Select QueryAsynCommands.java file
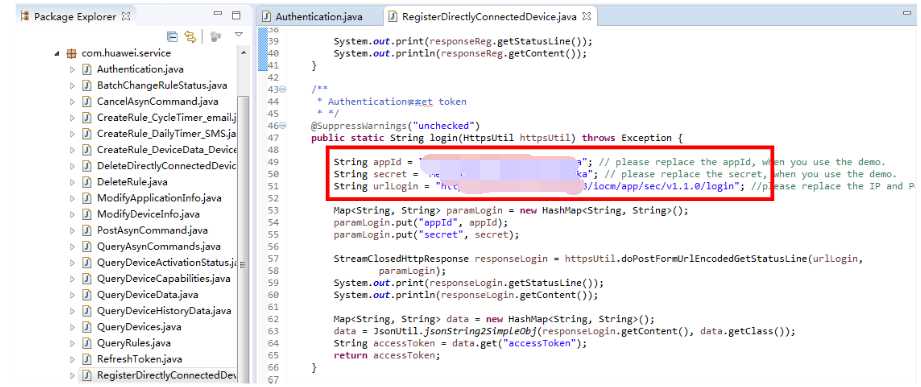The image size is (921, 387). [159, 247]
